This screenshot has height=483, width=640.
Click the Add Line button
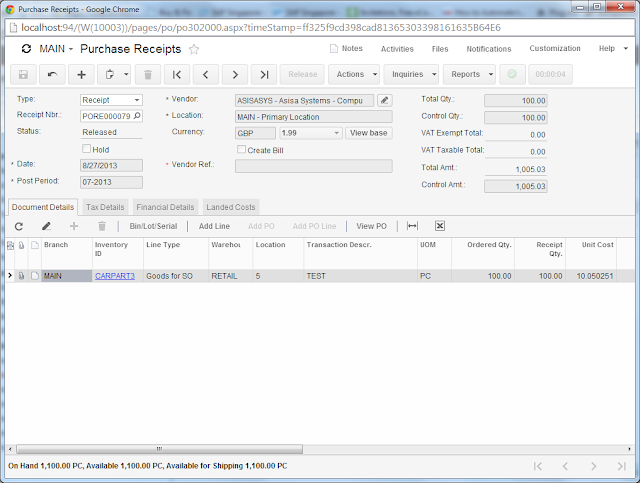214,226
